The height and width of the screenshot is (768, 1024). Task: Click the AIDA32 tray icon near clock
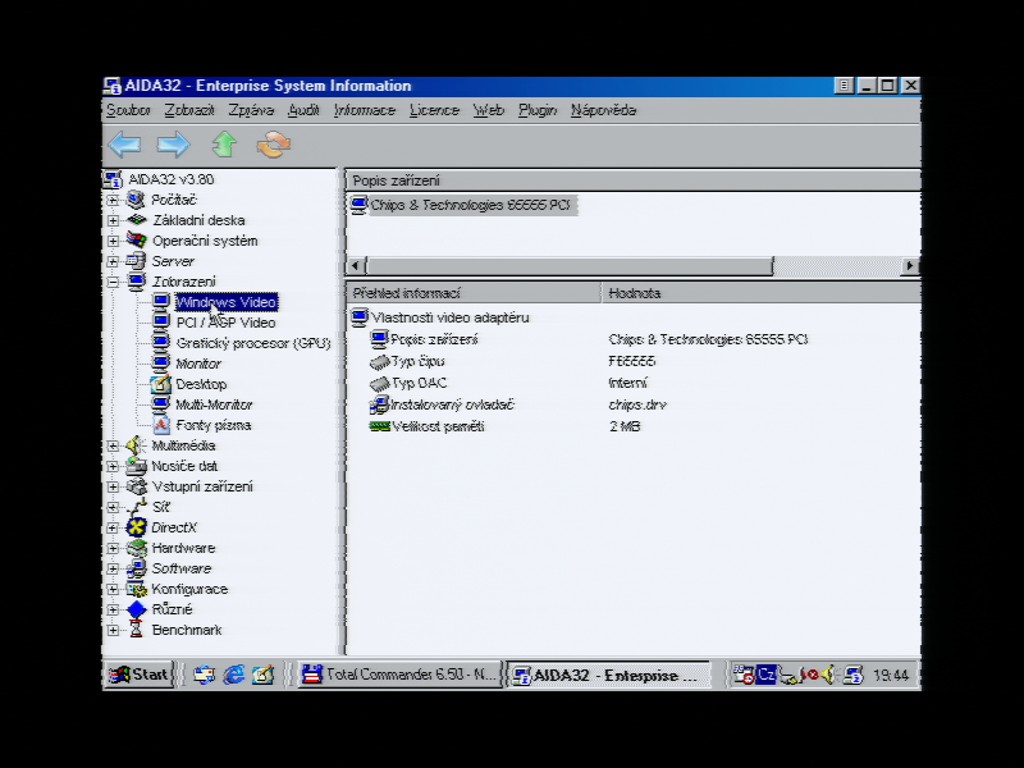(x=852, y=674)
